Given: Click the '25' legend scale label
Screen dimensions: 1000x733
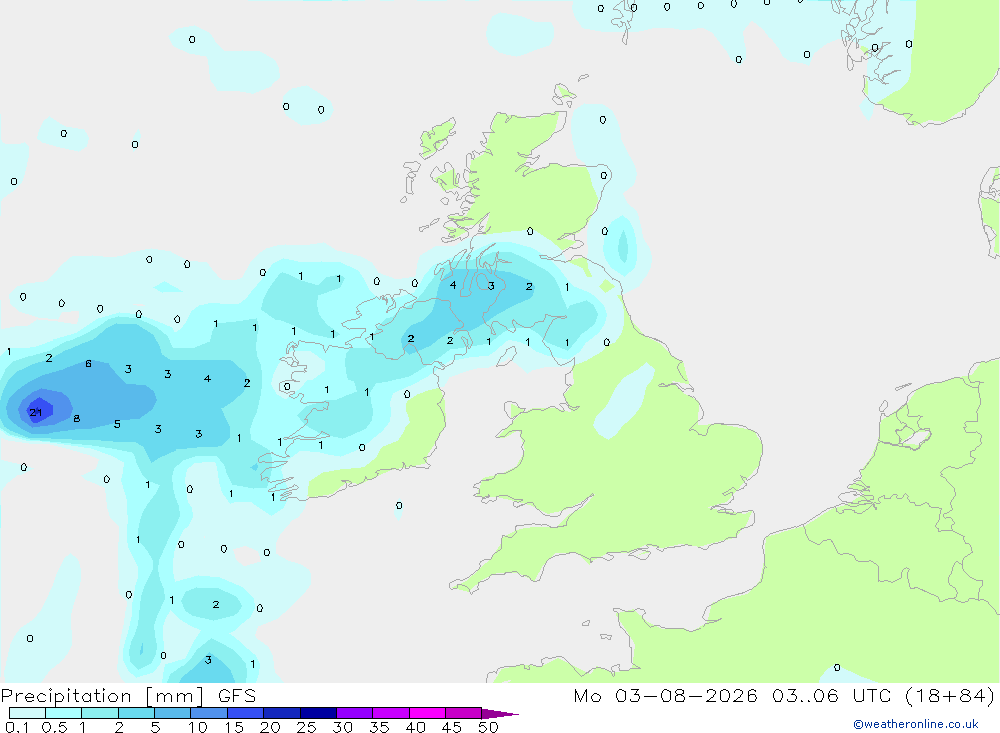Looking at the screenshot, I should [x=306, y=727].
